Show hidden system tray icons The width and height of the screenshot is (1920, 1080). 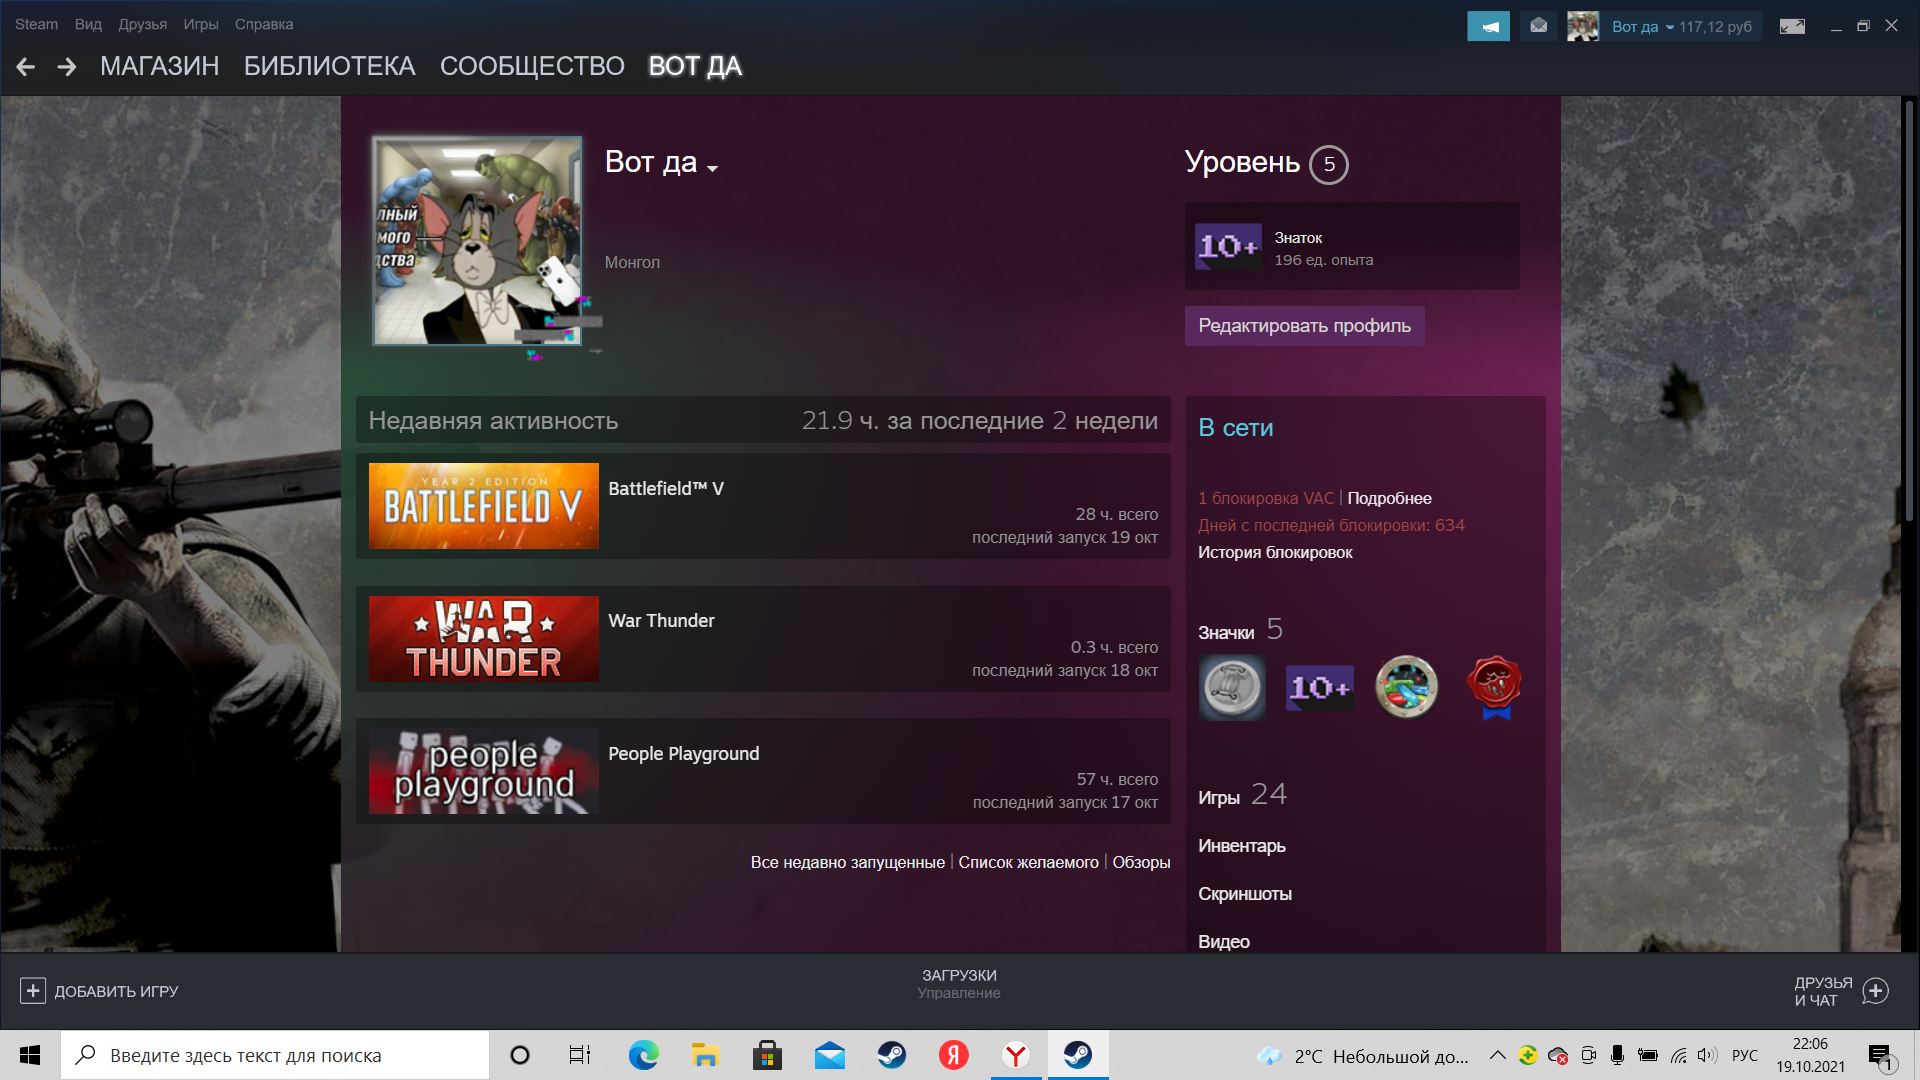click(x=1497, y=1055)
